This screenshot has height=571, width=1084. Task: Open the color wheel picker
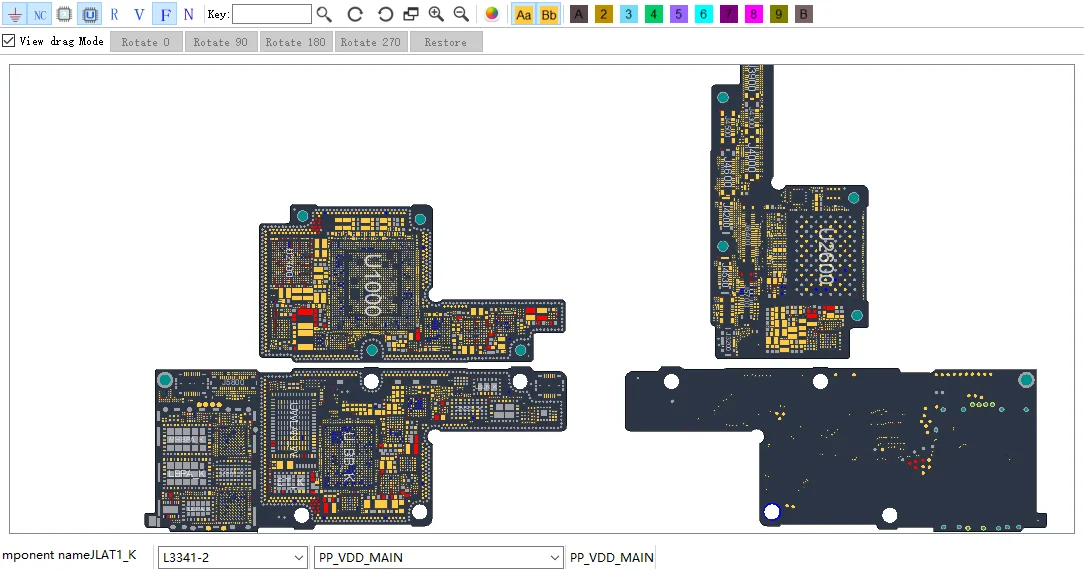tap(492, 14)
